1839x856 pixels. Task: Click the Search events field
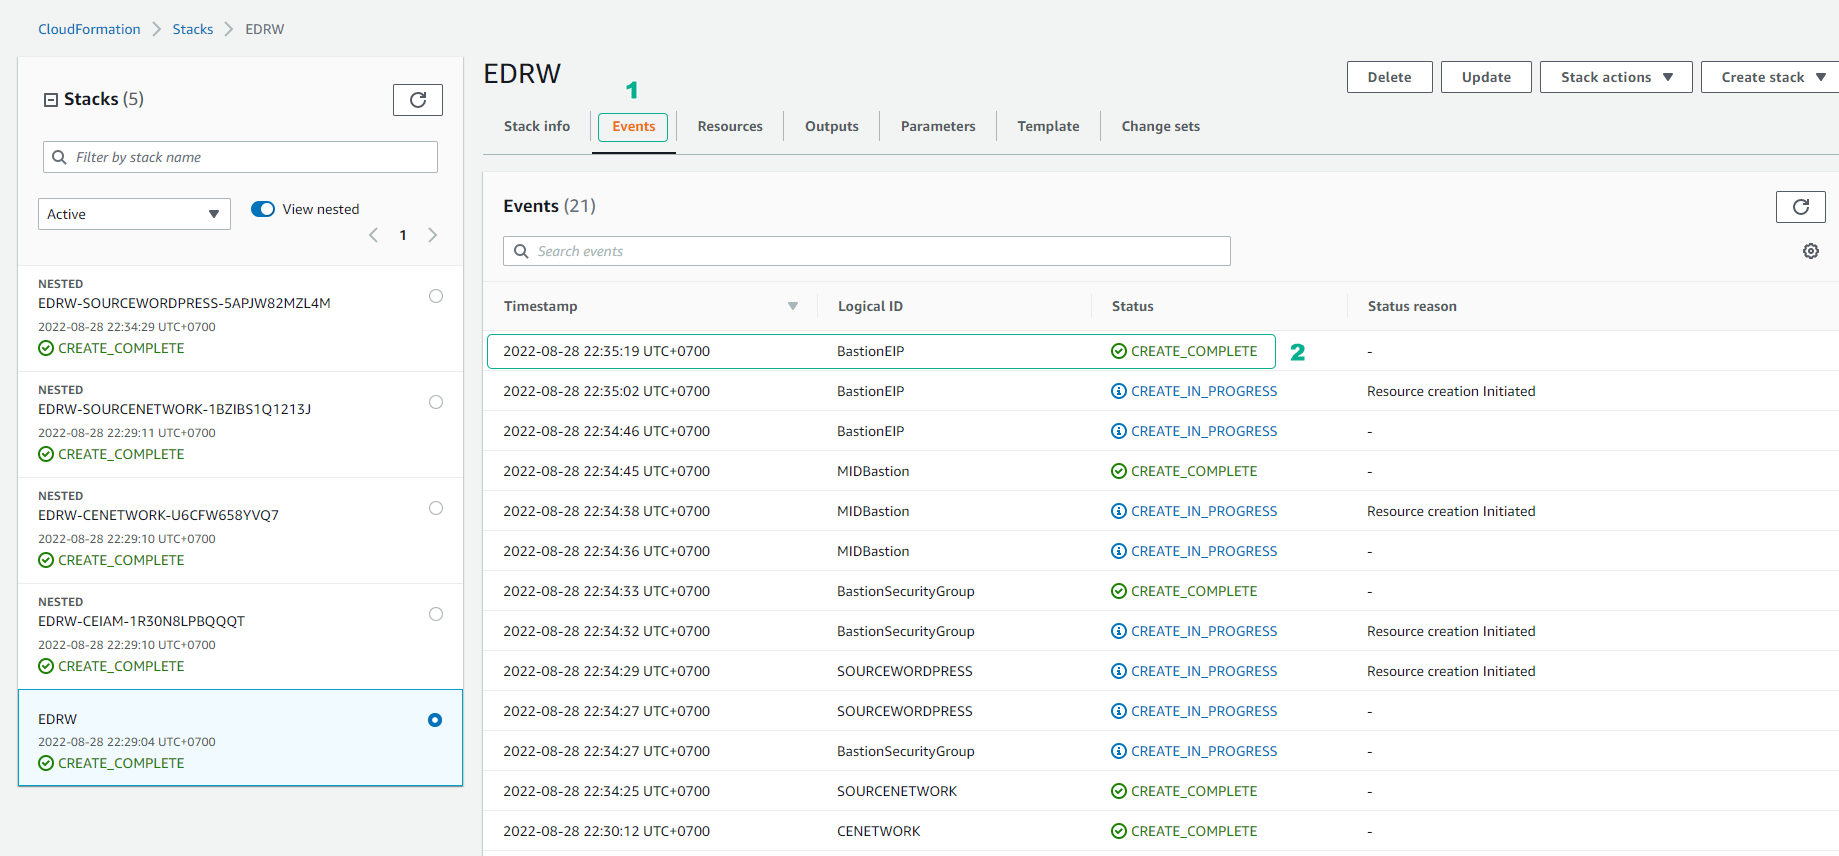pos(867,251)
